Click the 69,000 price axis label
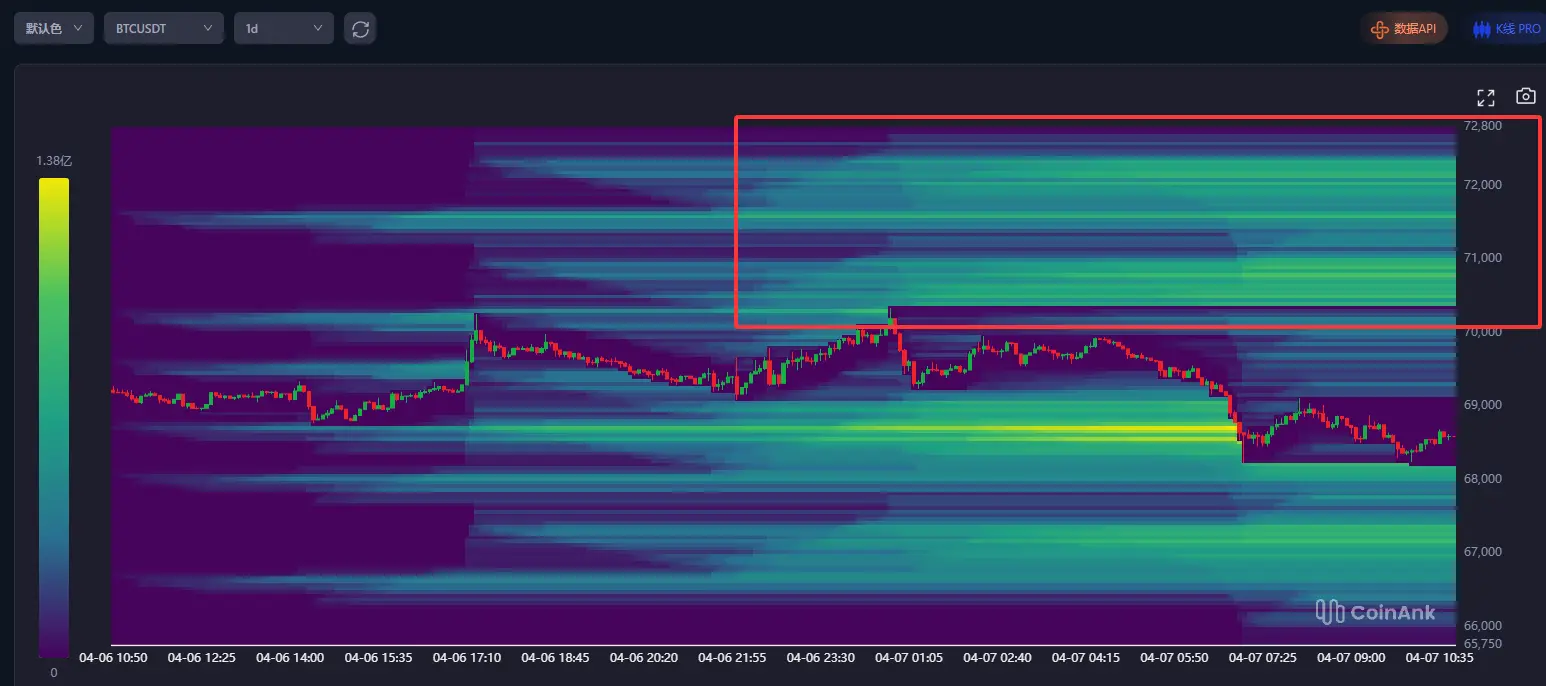1546x686 pixels. [1482, 405]
